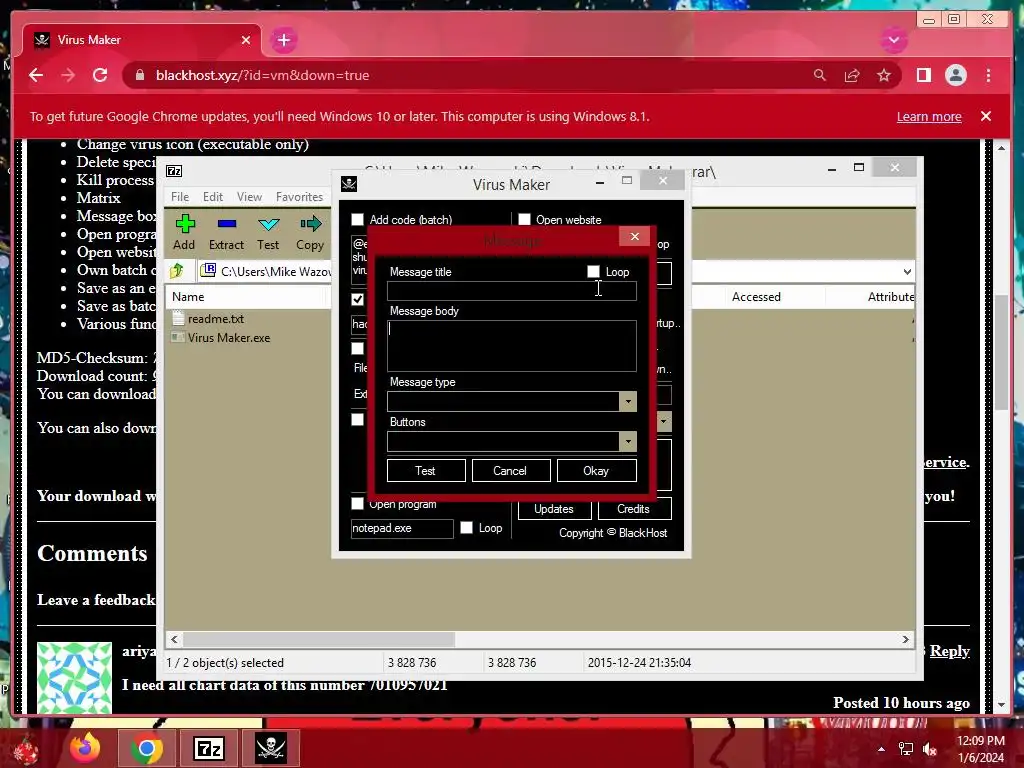Toggle the Open website checkbox
Image resolution: width=1024 pixels, height=768 pixels.
coord(524,219)
